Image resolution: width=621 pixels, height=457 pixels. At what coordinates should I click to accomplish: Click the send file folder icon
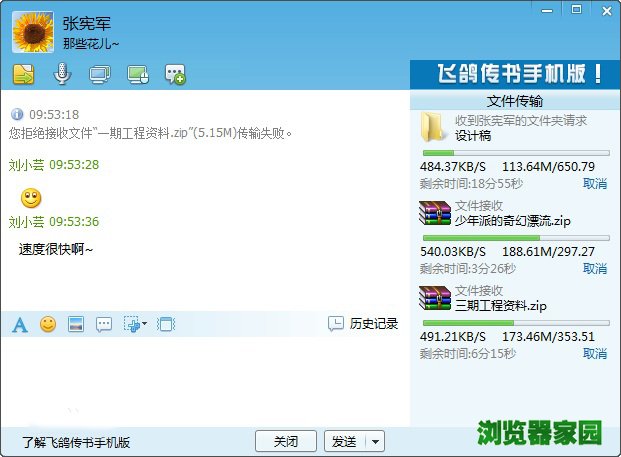(x=23, y=73)
